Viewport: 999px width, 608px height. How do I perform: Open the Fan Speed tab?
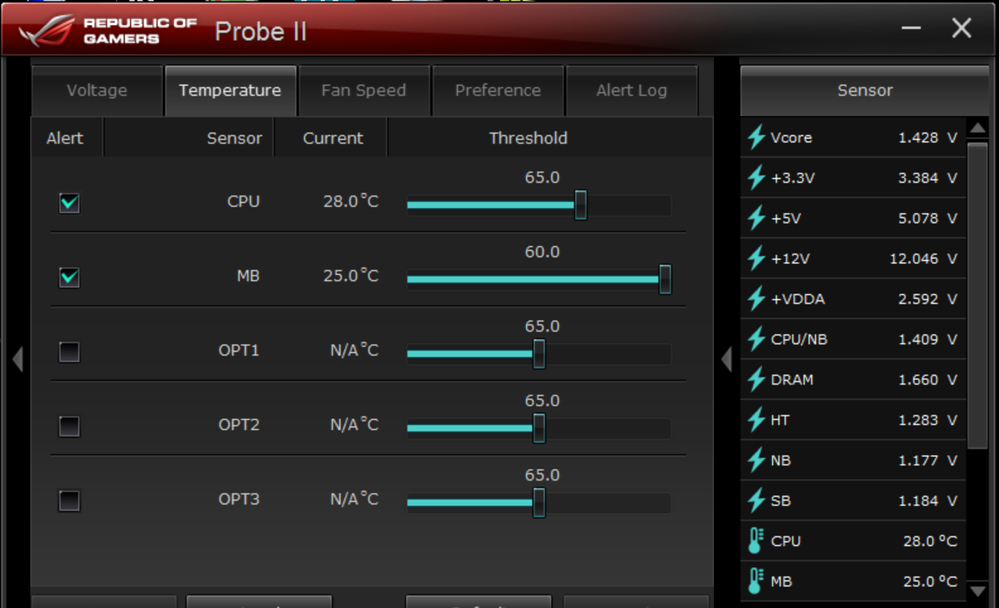[364, 90]
